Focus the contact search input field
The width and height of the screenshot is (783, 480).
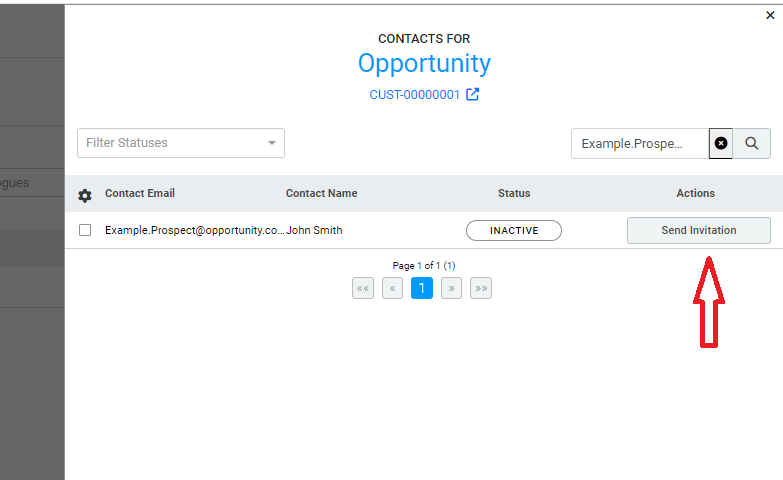coord(640,143)
